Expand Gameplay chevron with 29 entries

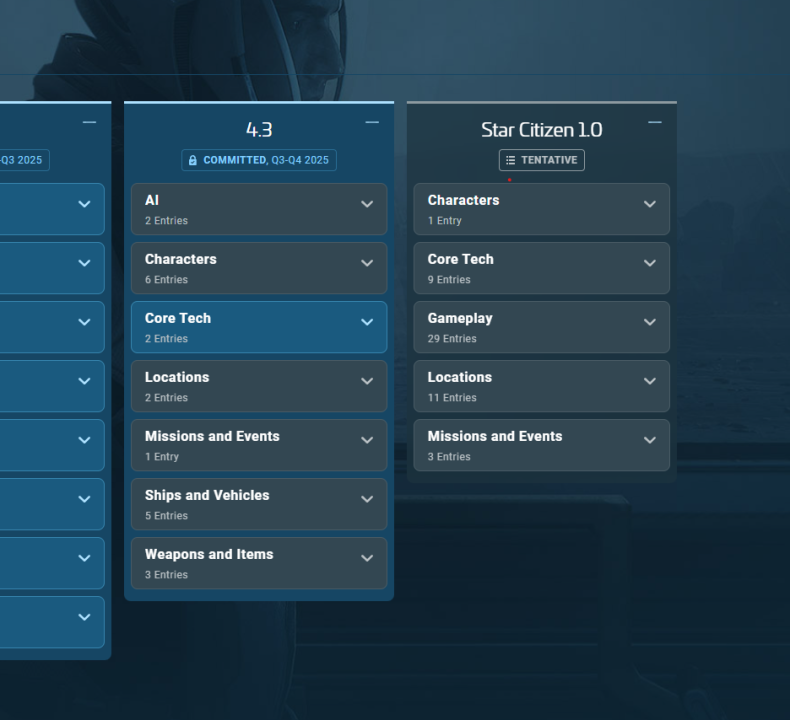650,322
